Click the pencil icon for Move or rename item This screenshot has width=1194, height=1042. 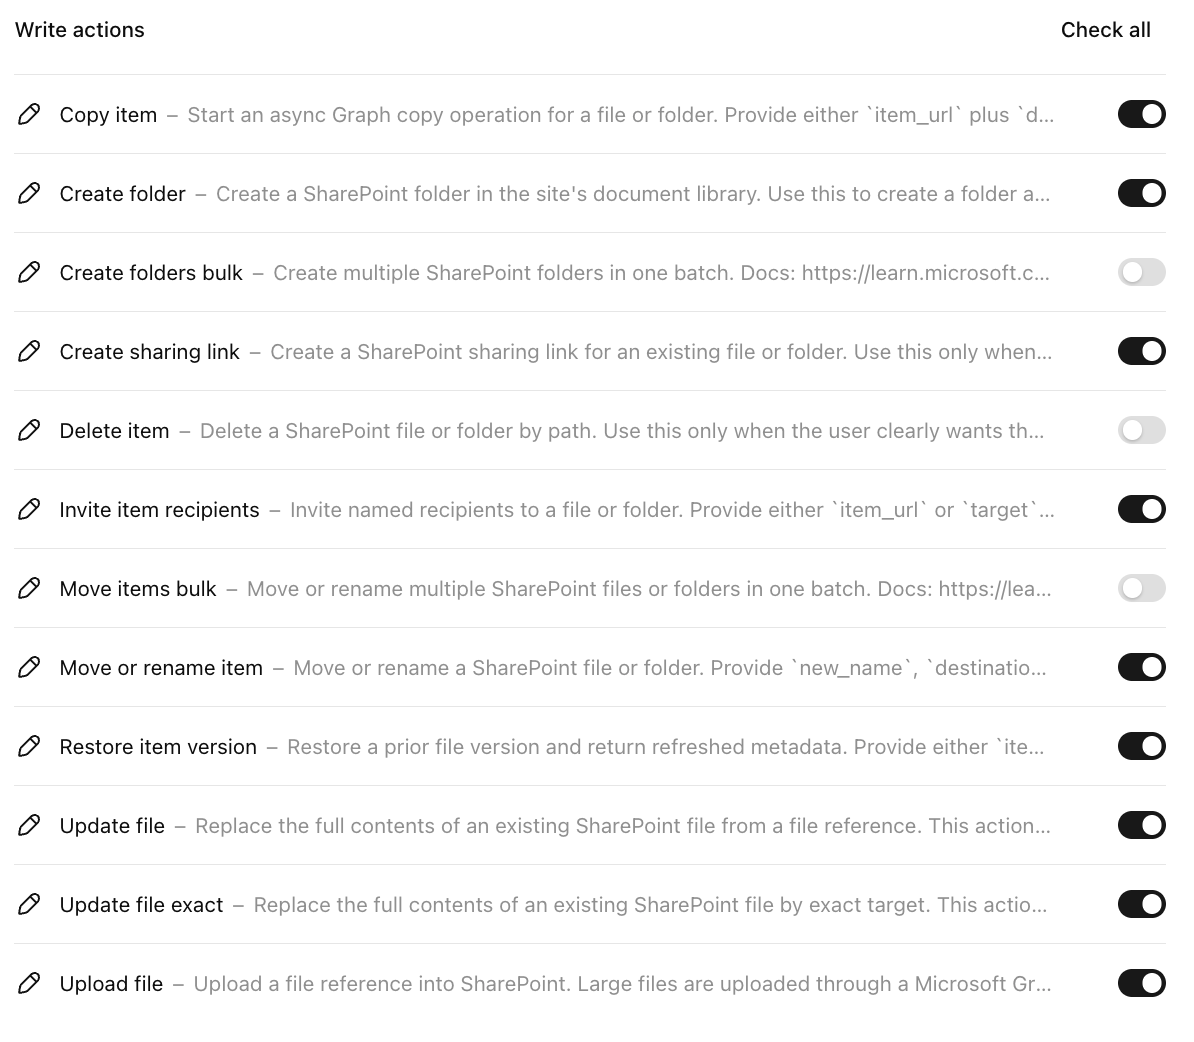coord(29,667)
